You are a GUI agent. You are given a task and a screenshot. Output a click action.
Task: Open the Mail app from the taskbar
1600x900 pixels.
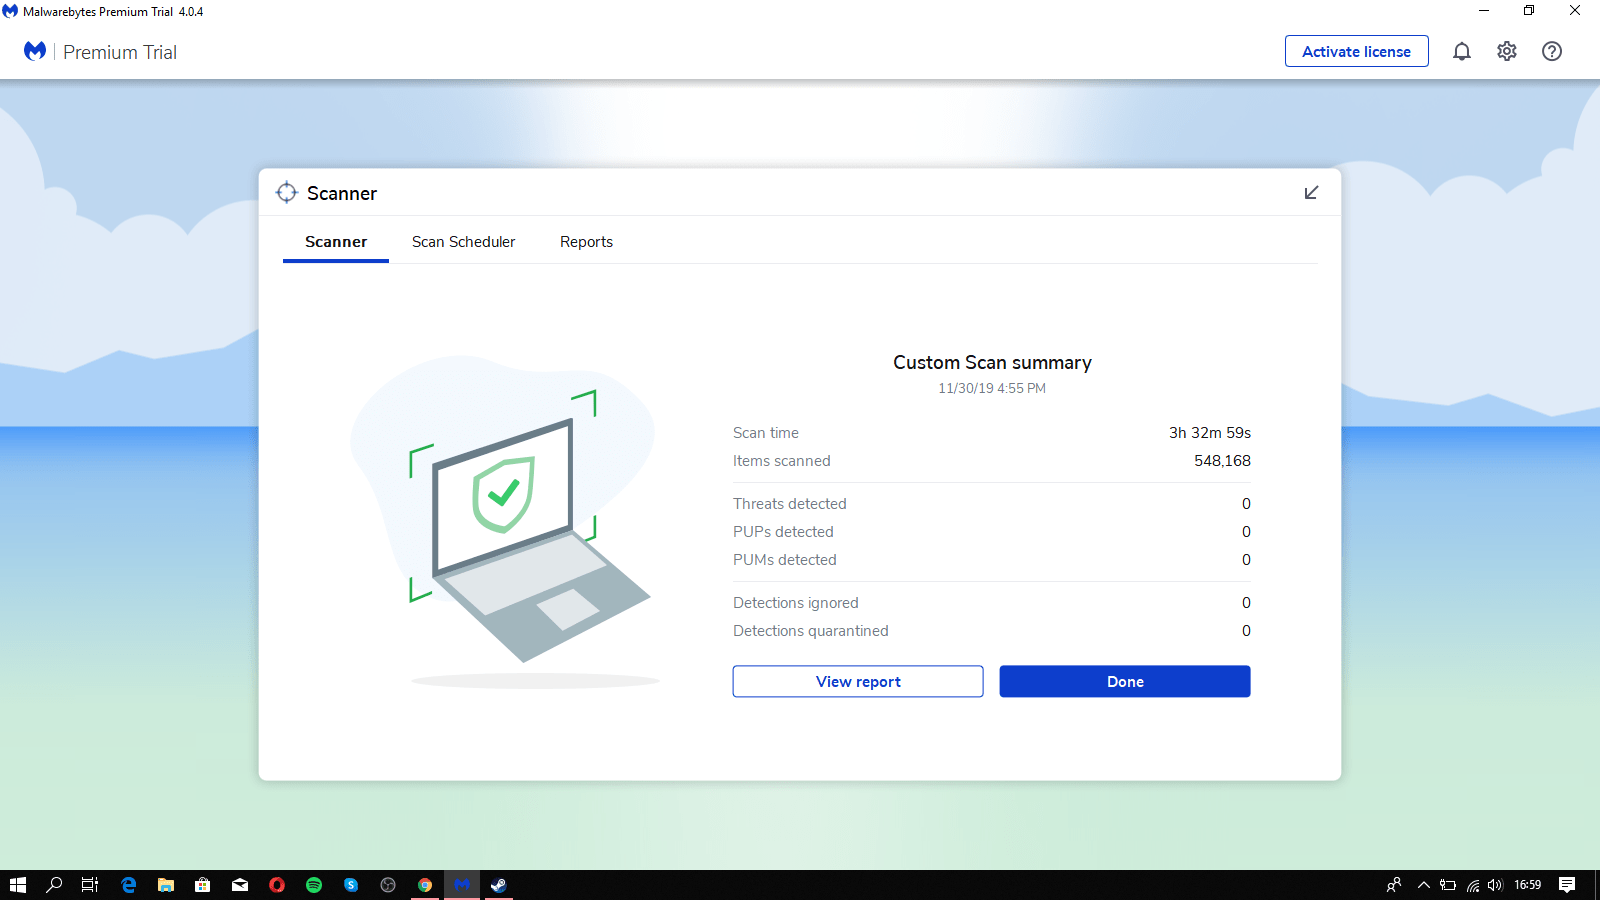240,885
